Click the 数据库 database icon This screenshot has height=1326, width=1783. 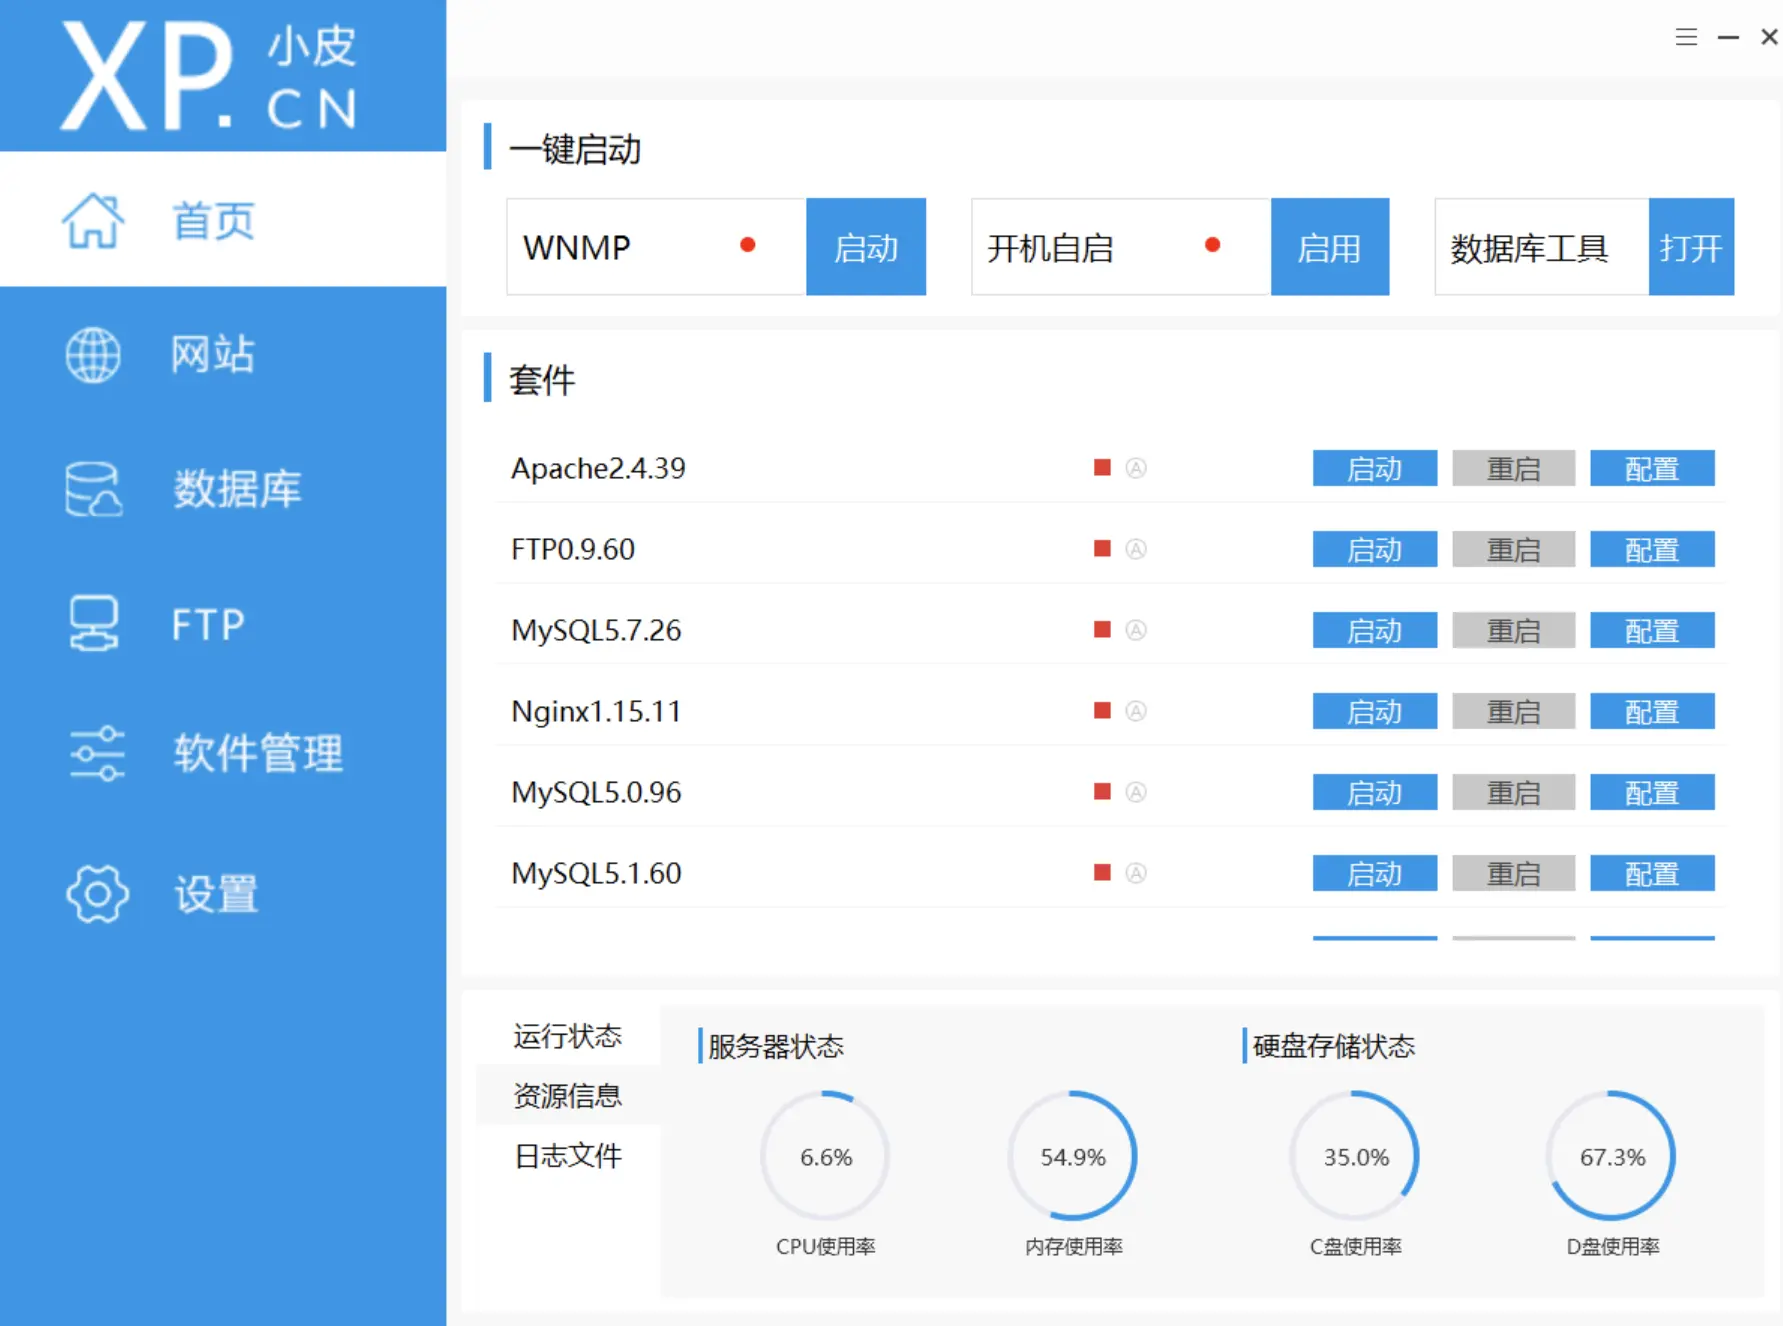pyautogui.click(x=93, y=489)
